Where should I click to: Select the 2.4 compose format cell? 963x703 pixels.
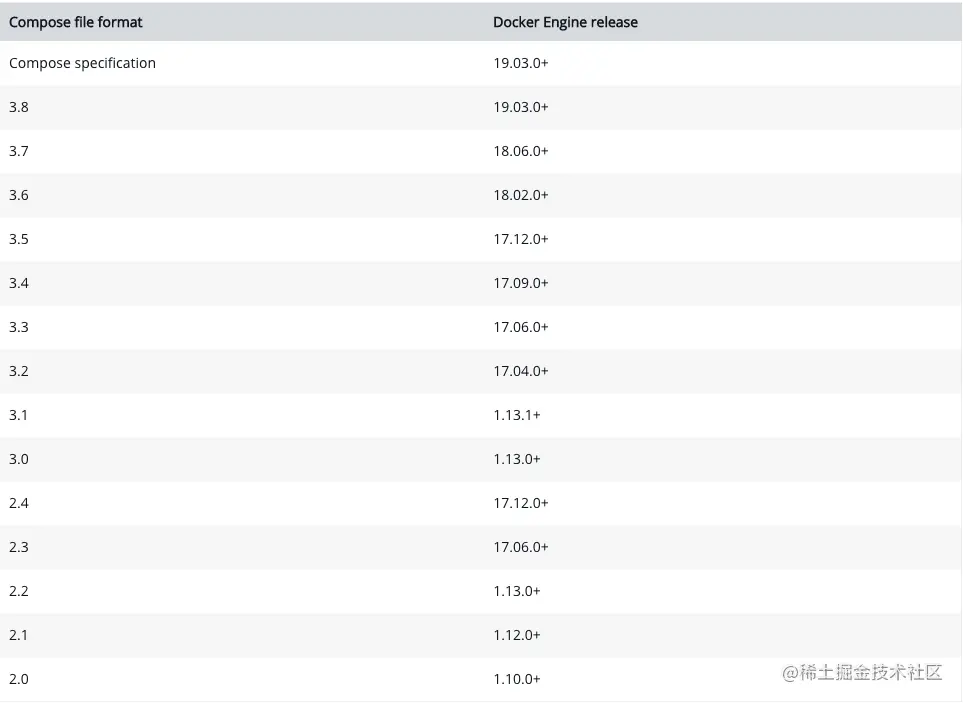coord(19,503)
